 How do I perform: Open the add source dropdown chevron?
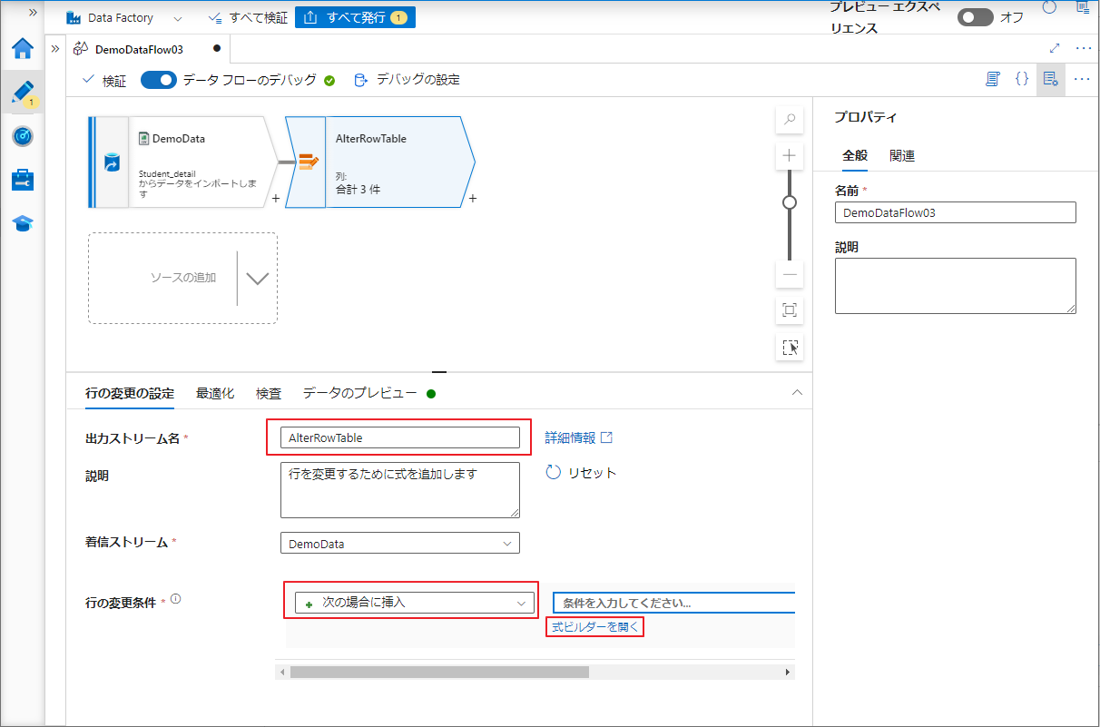pos(257,278)
